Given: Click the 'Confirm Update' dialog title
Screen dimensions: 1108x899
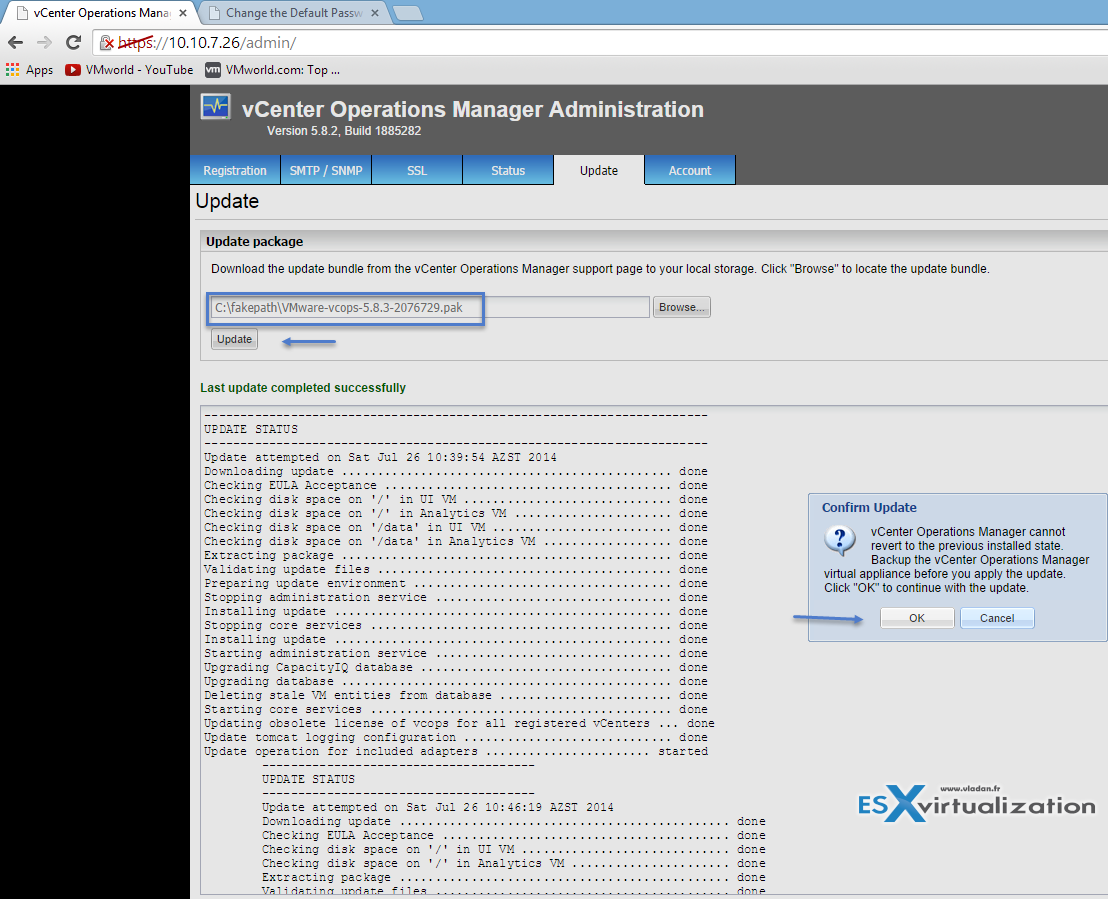Looking at the screenshot, I should [x=868, y=507].
